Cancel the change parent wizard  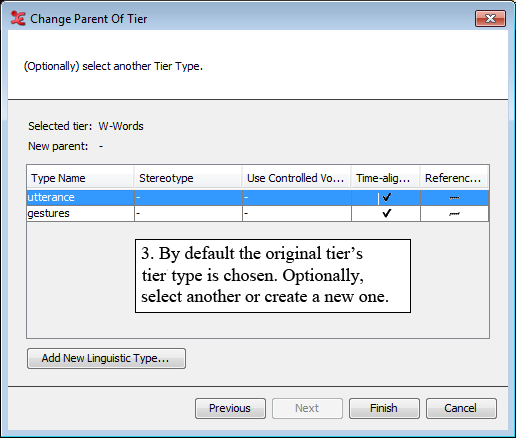[x=461, y=408]
